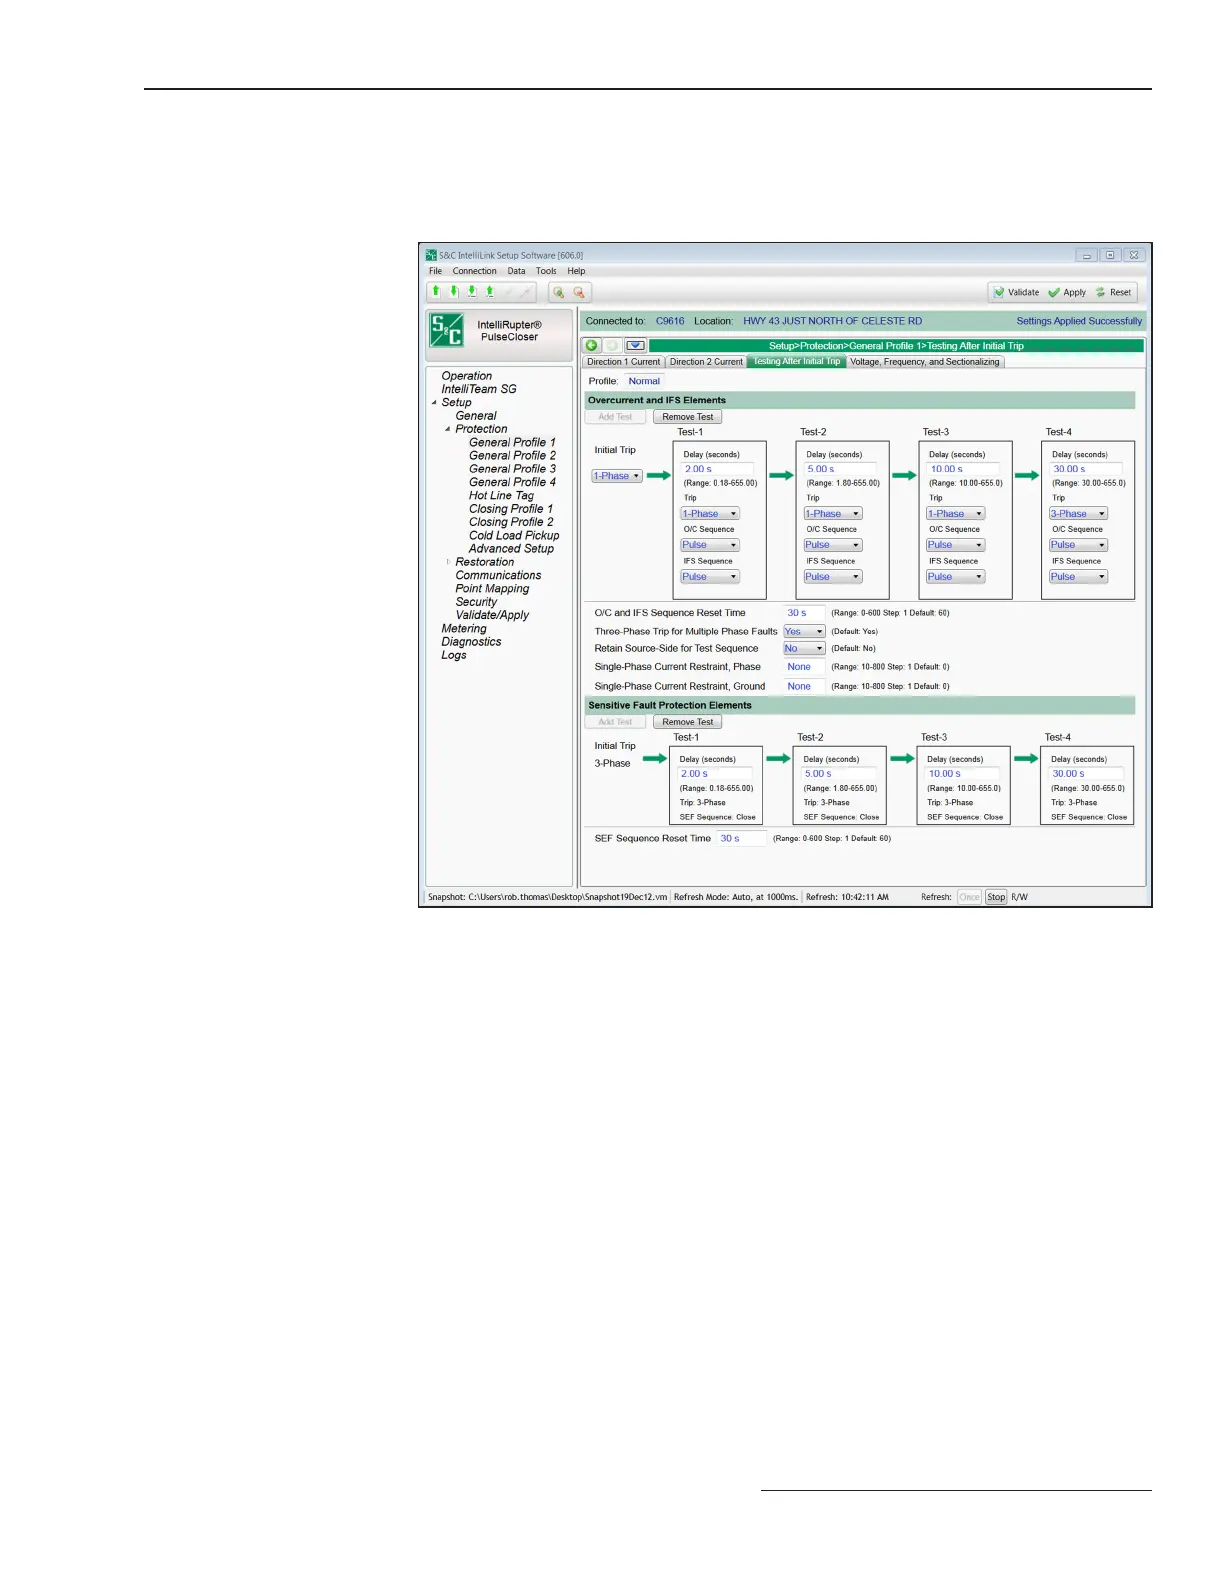Open Test-3 Trip dropdown

point(956,514)
